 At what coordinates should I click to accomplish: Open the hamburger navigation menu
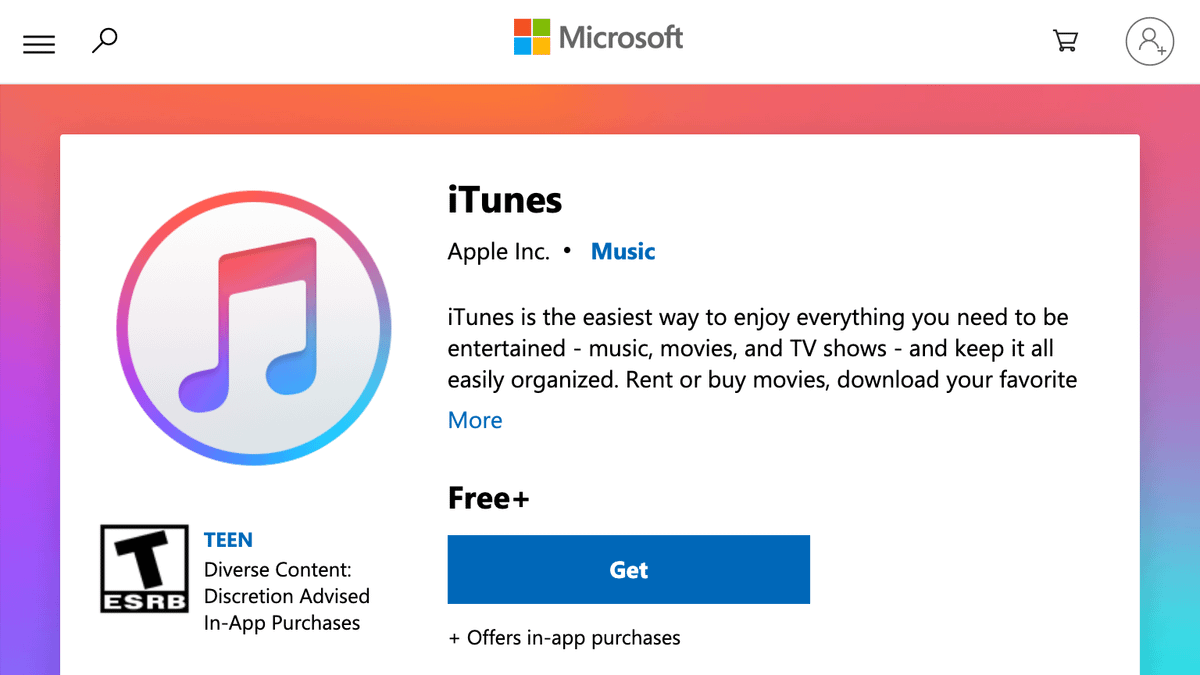point(39,44)
